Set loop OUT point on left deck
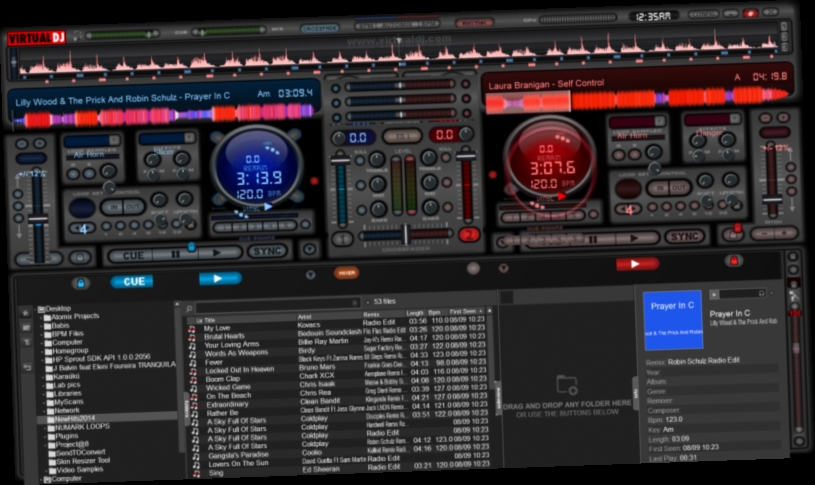 pyautogui.click(x=133, y=206)
